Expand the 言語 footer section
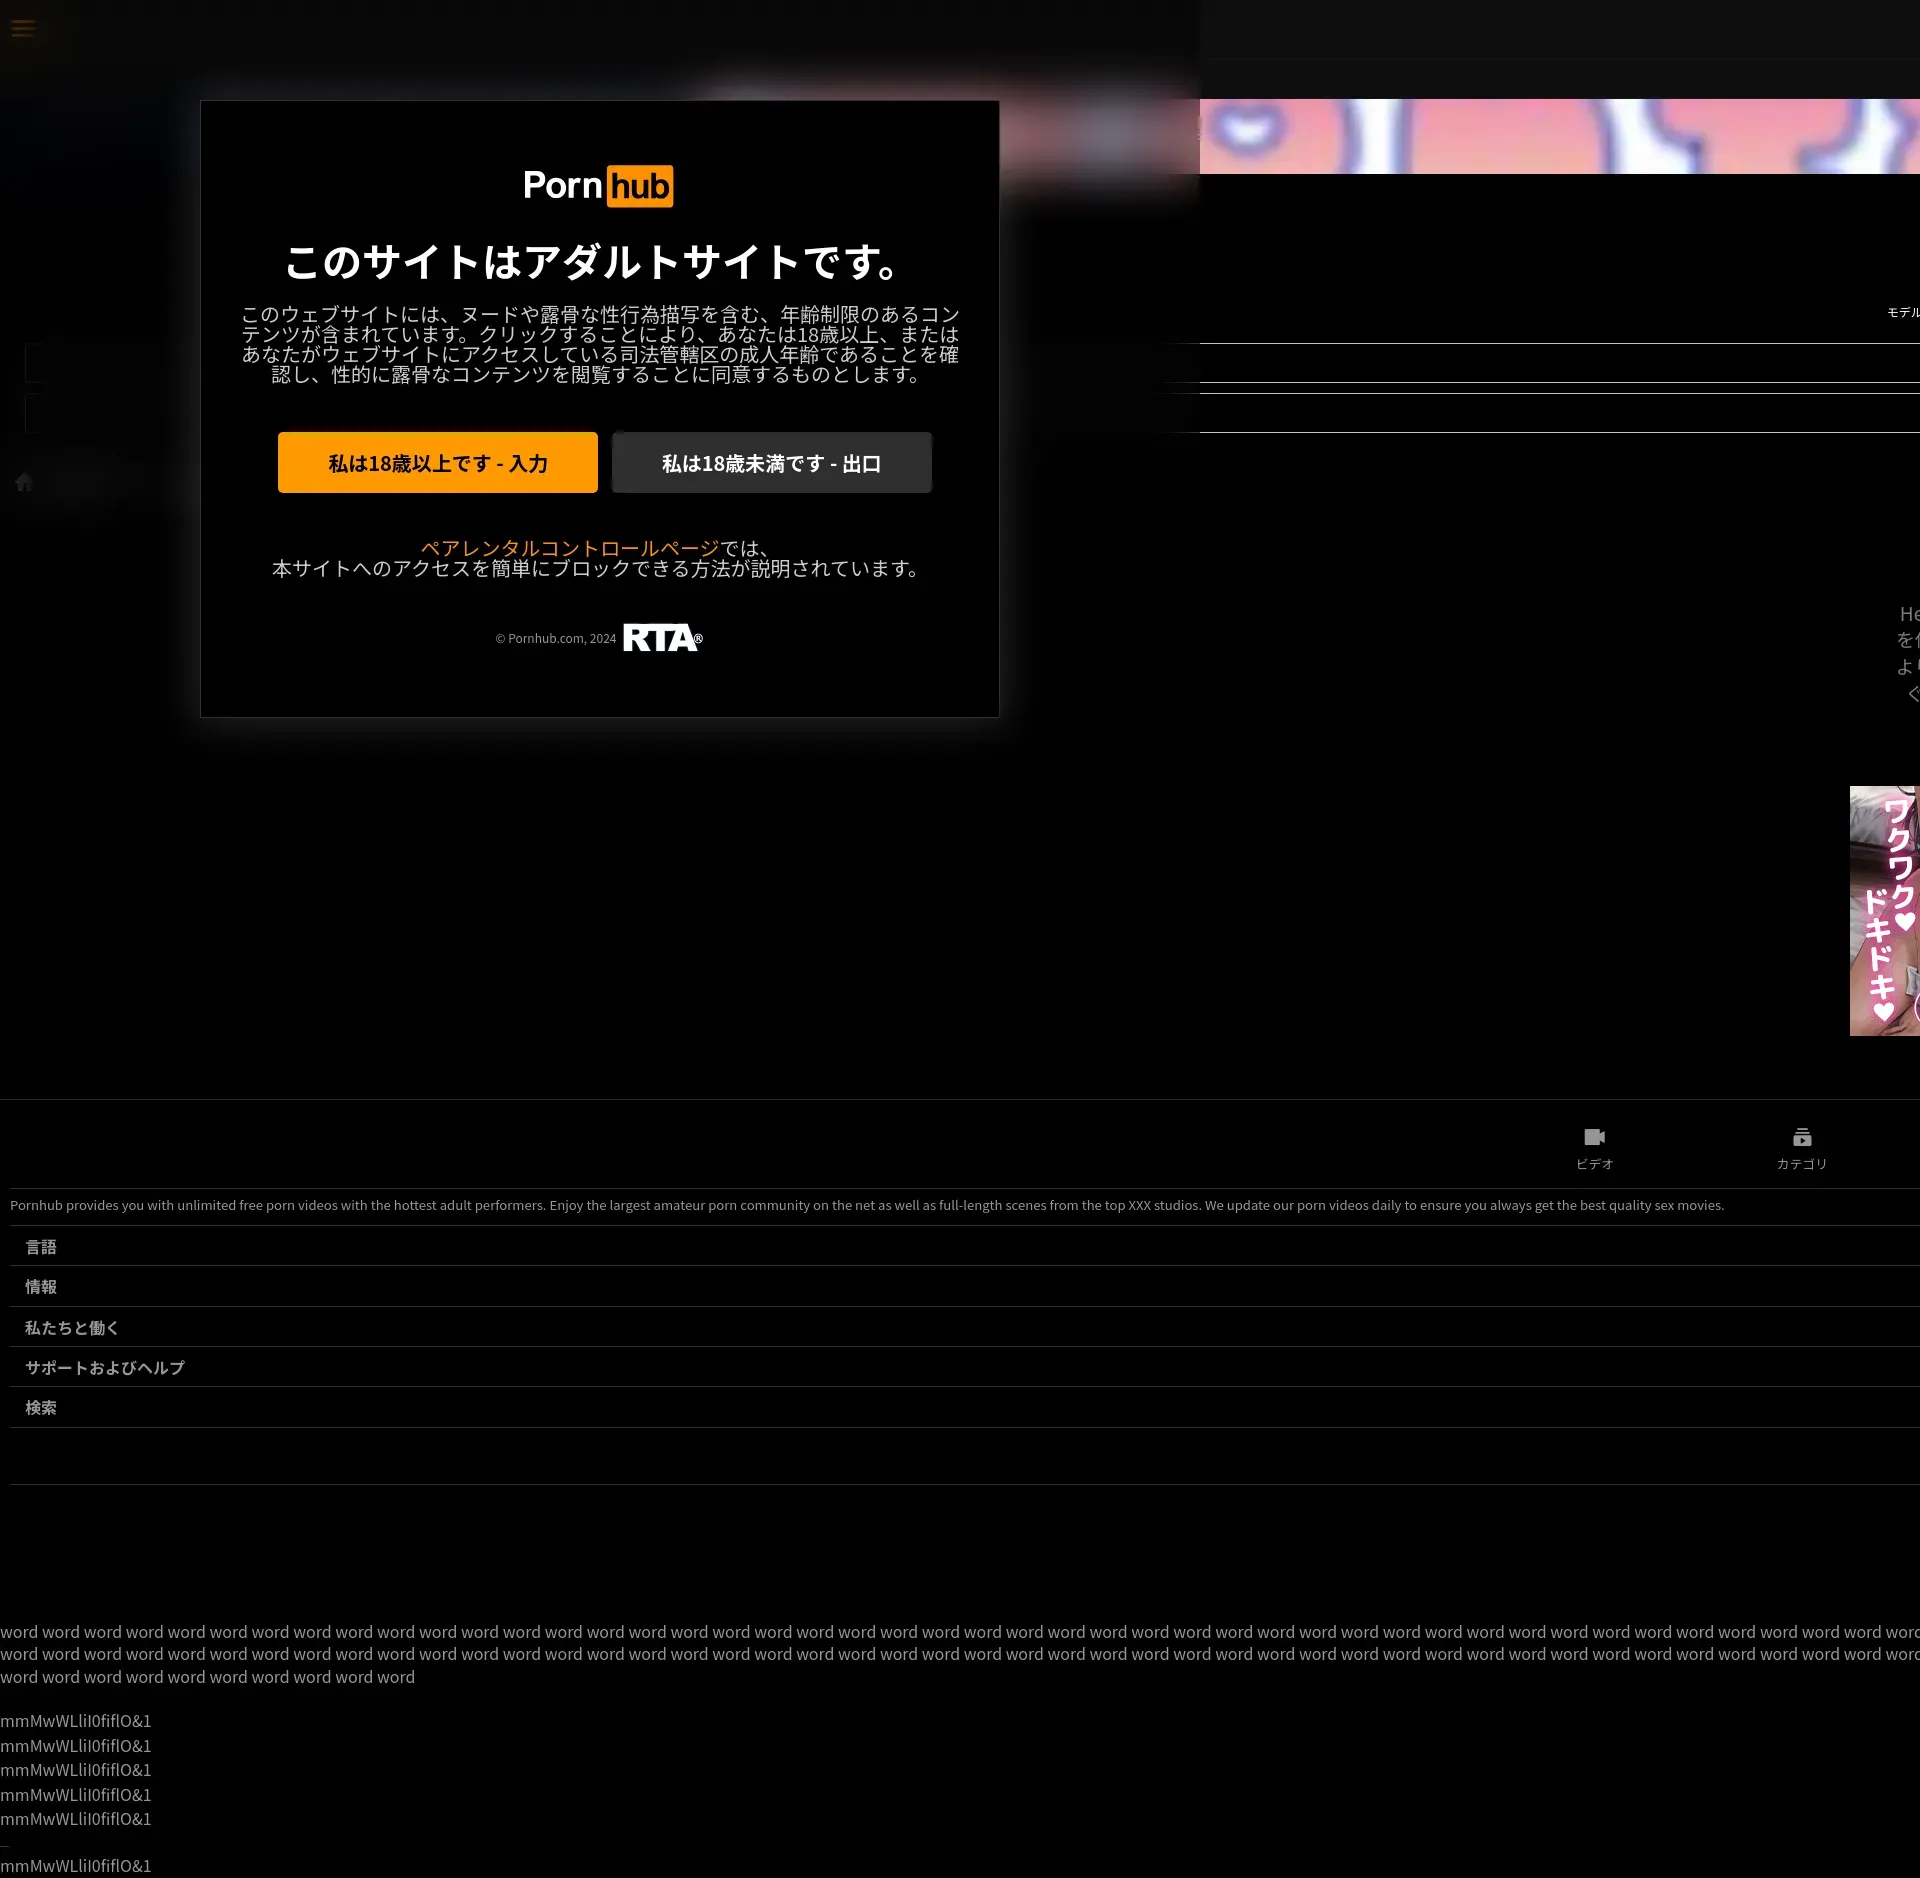The width and height of the screenshot is (1920, 1878). tap(41, 1247)
